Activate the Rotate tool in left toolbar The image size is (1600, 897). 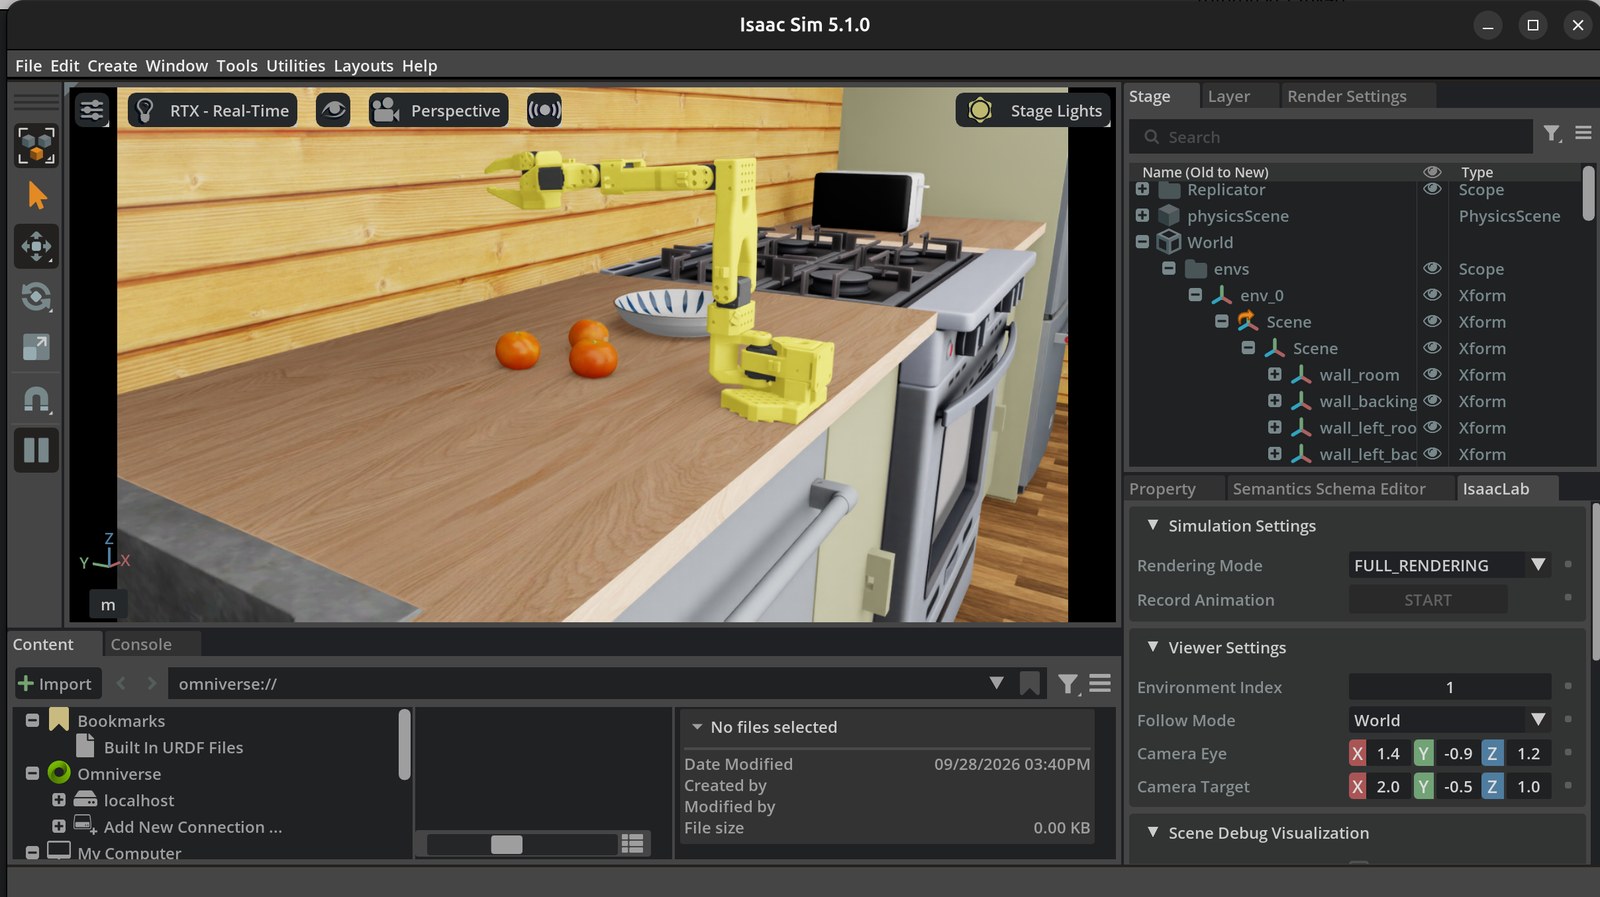point(36,297)
